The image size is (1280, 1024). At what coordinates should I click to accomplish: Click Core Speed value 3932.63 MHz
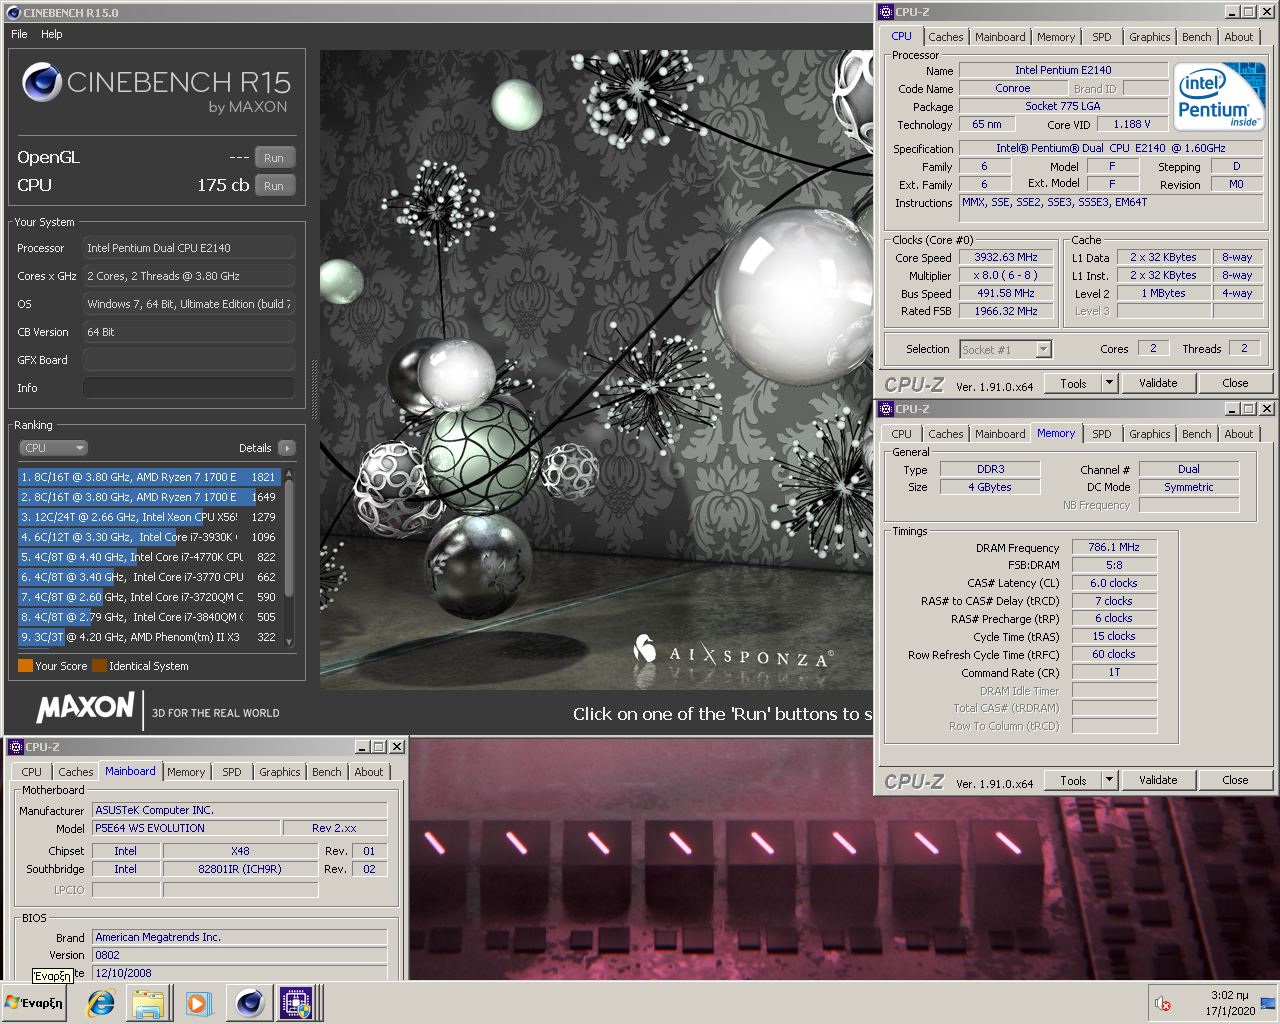click(x=1006, y=257)
